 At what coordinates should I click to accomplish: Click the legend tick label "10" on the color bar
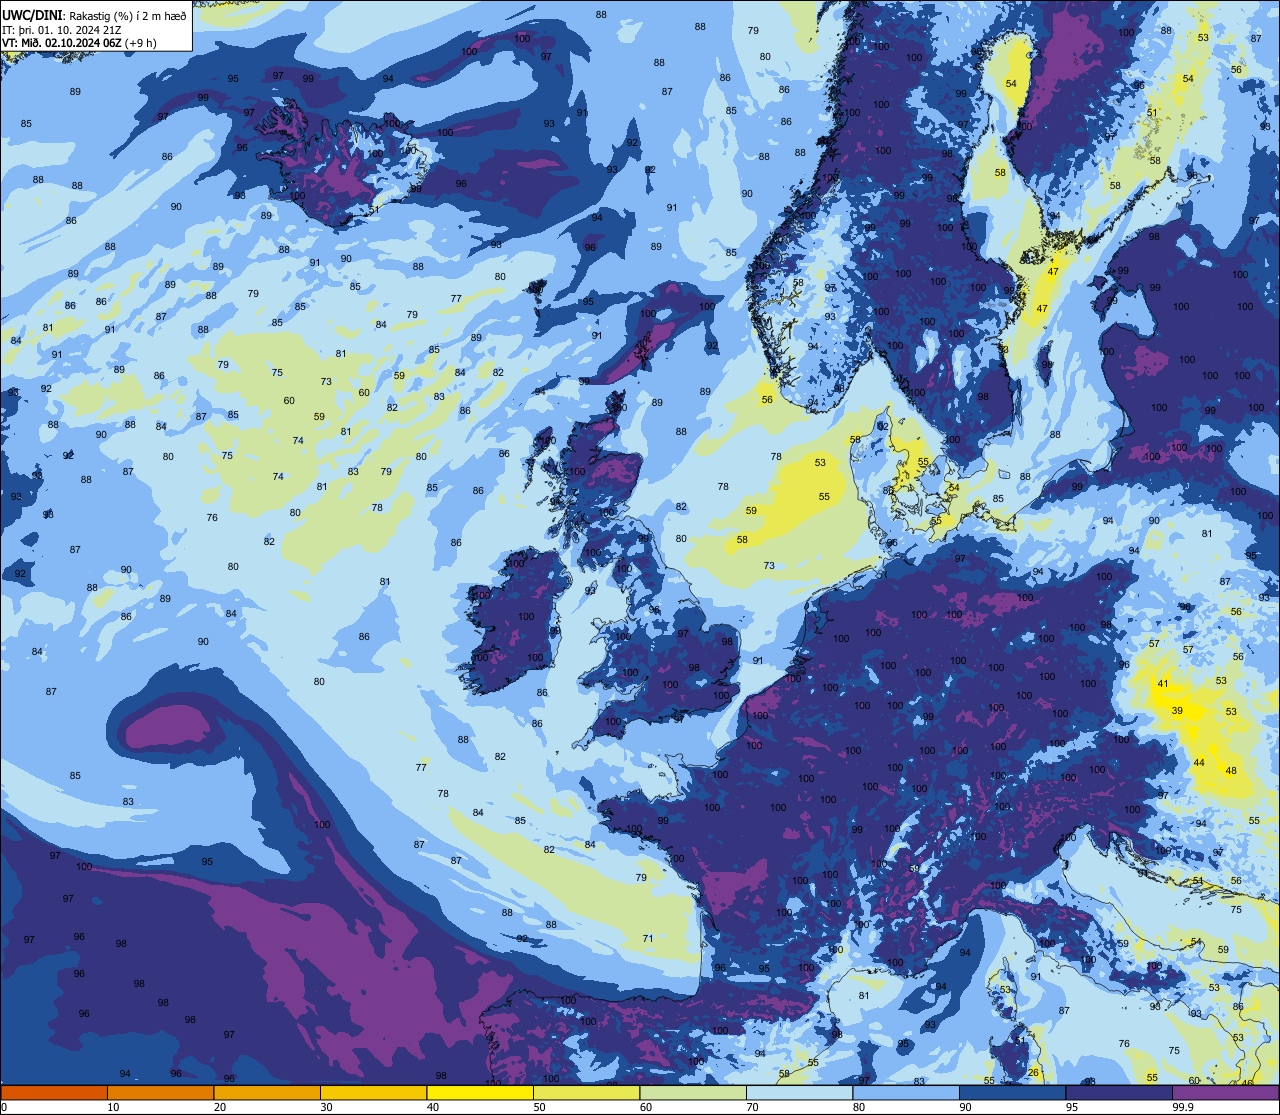click(x=113, y=1107)
